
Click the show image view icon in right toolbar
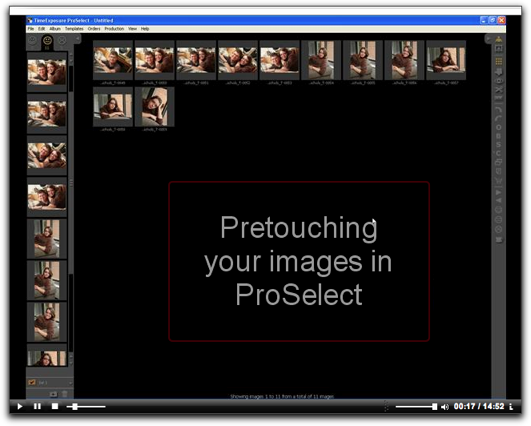pyautogui.click(x=498, y=49)
